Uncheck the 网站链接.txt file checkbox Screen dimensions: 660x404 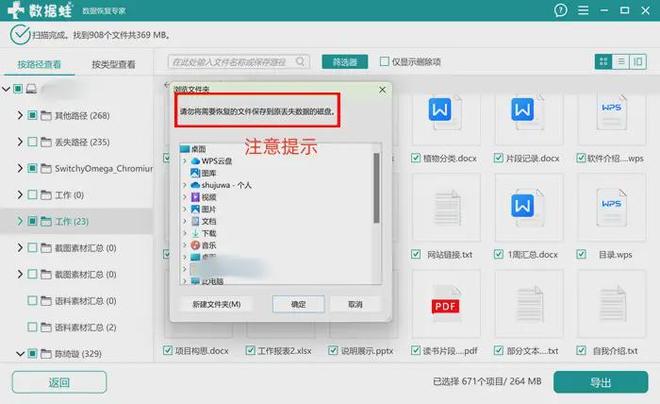(x=417, y=255)
